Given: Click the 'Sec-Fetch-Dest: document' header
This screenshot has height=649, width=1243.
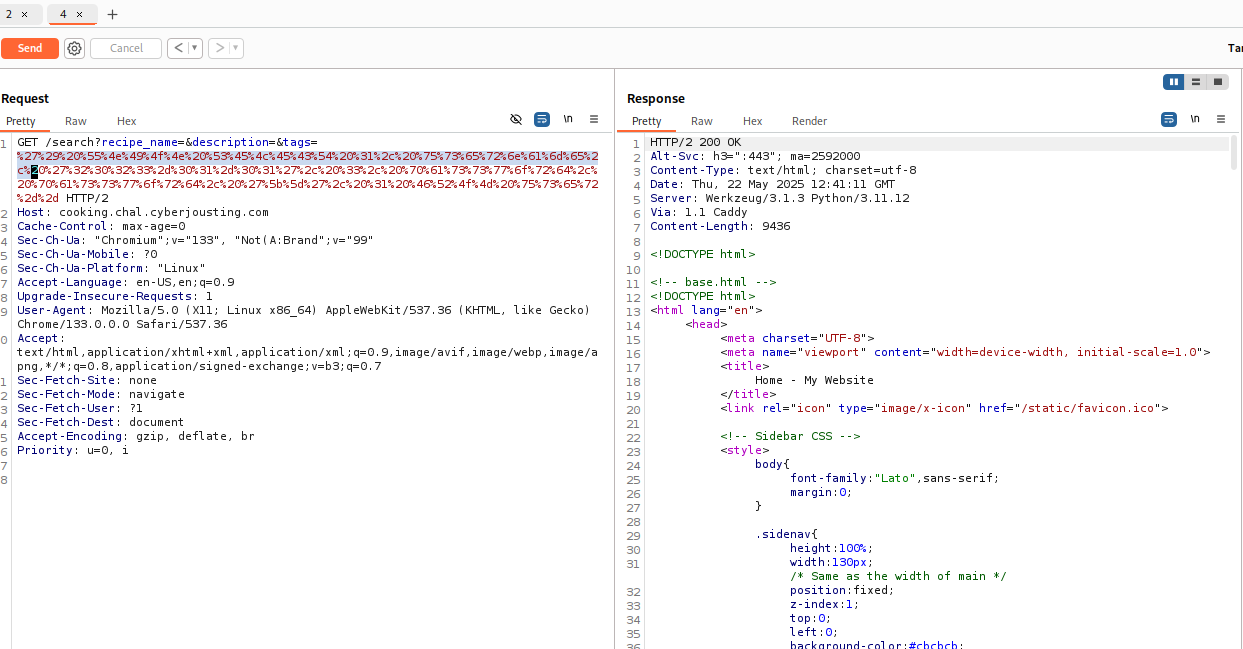Looking at the screenshot, I should click(101, 422).
